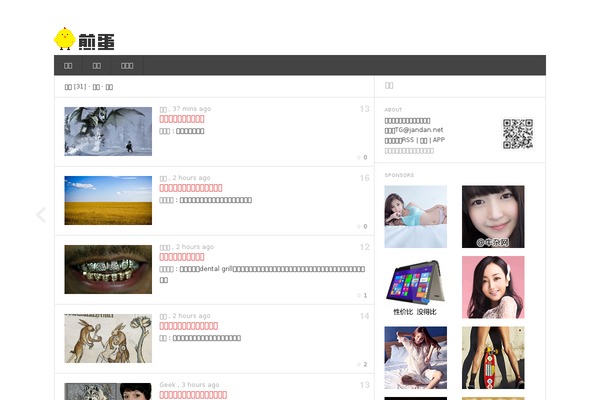Open the gold dental grill teeth thumbnail
The image size is (600, 400).
(x=108, y=269)
